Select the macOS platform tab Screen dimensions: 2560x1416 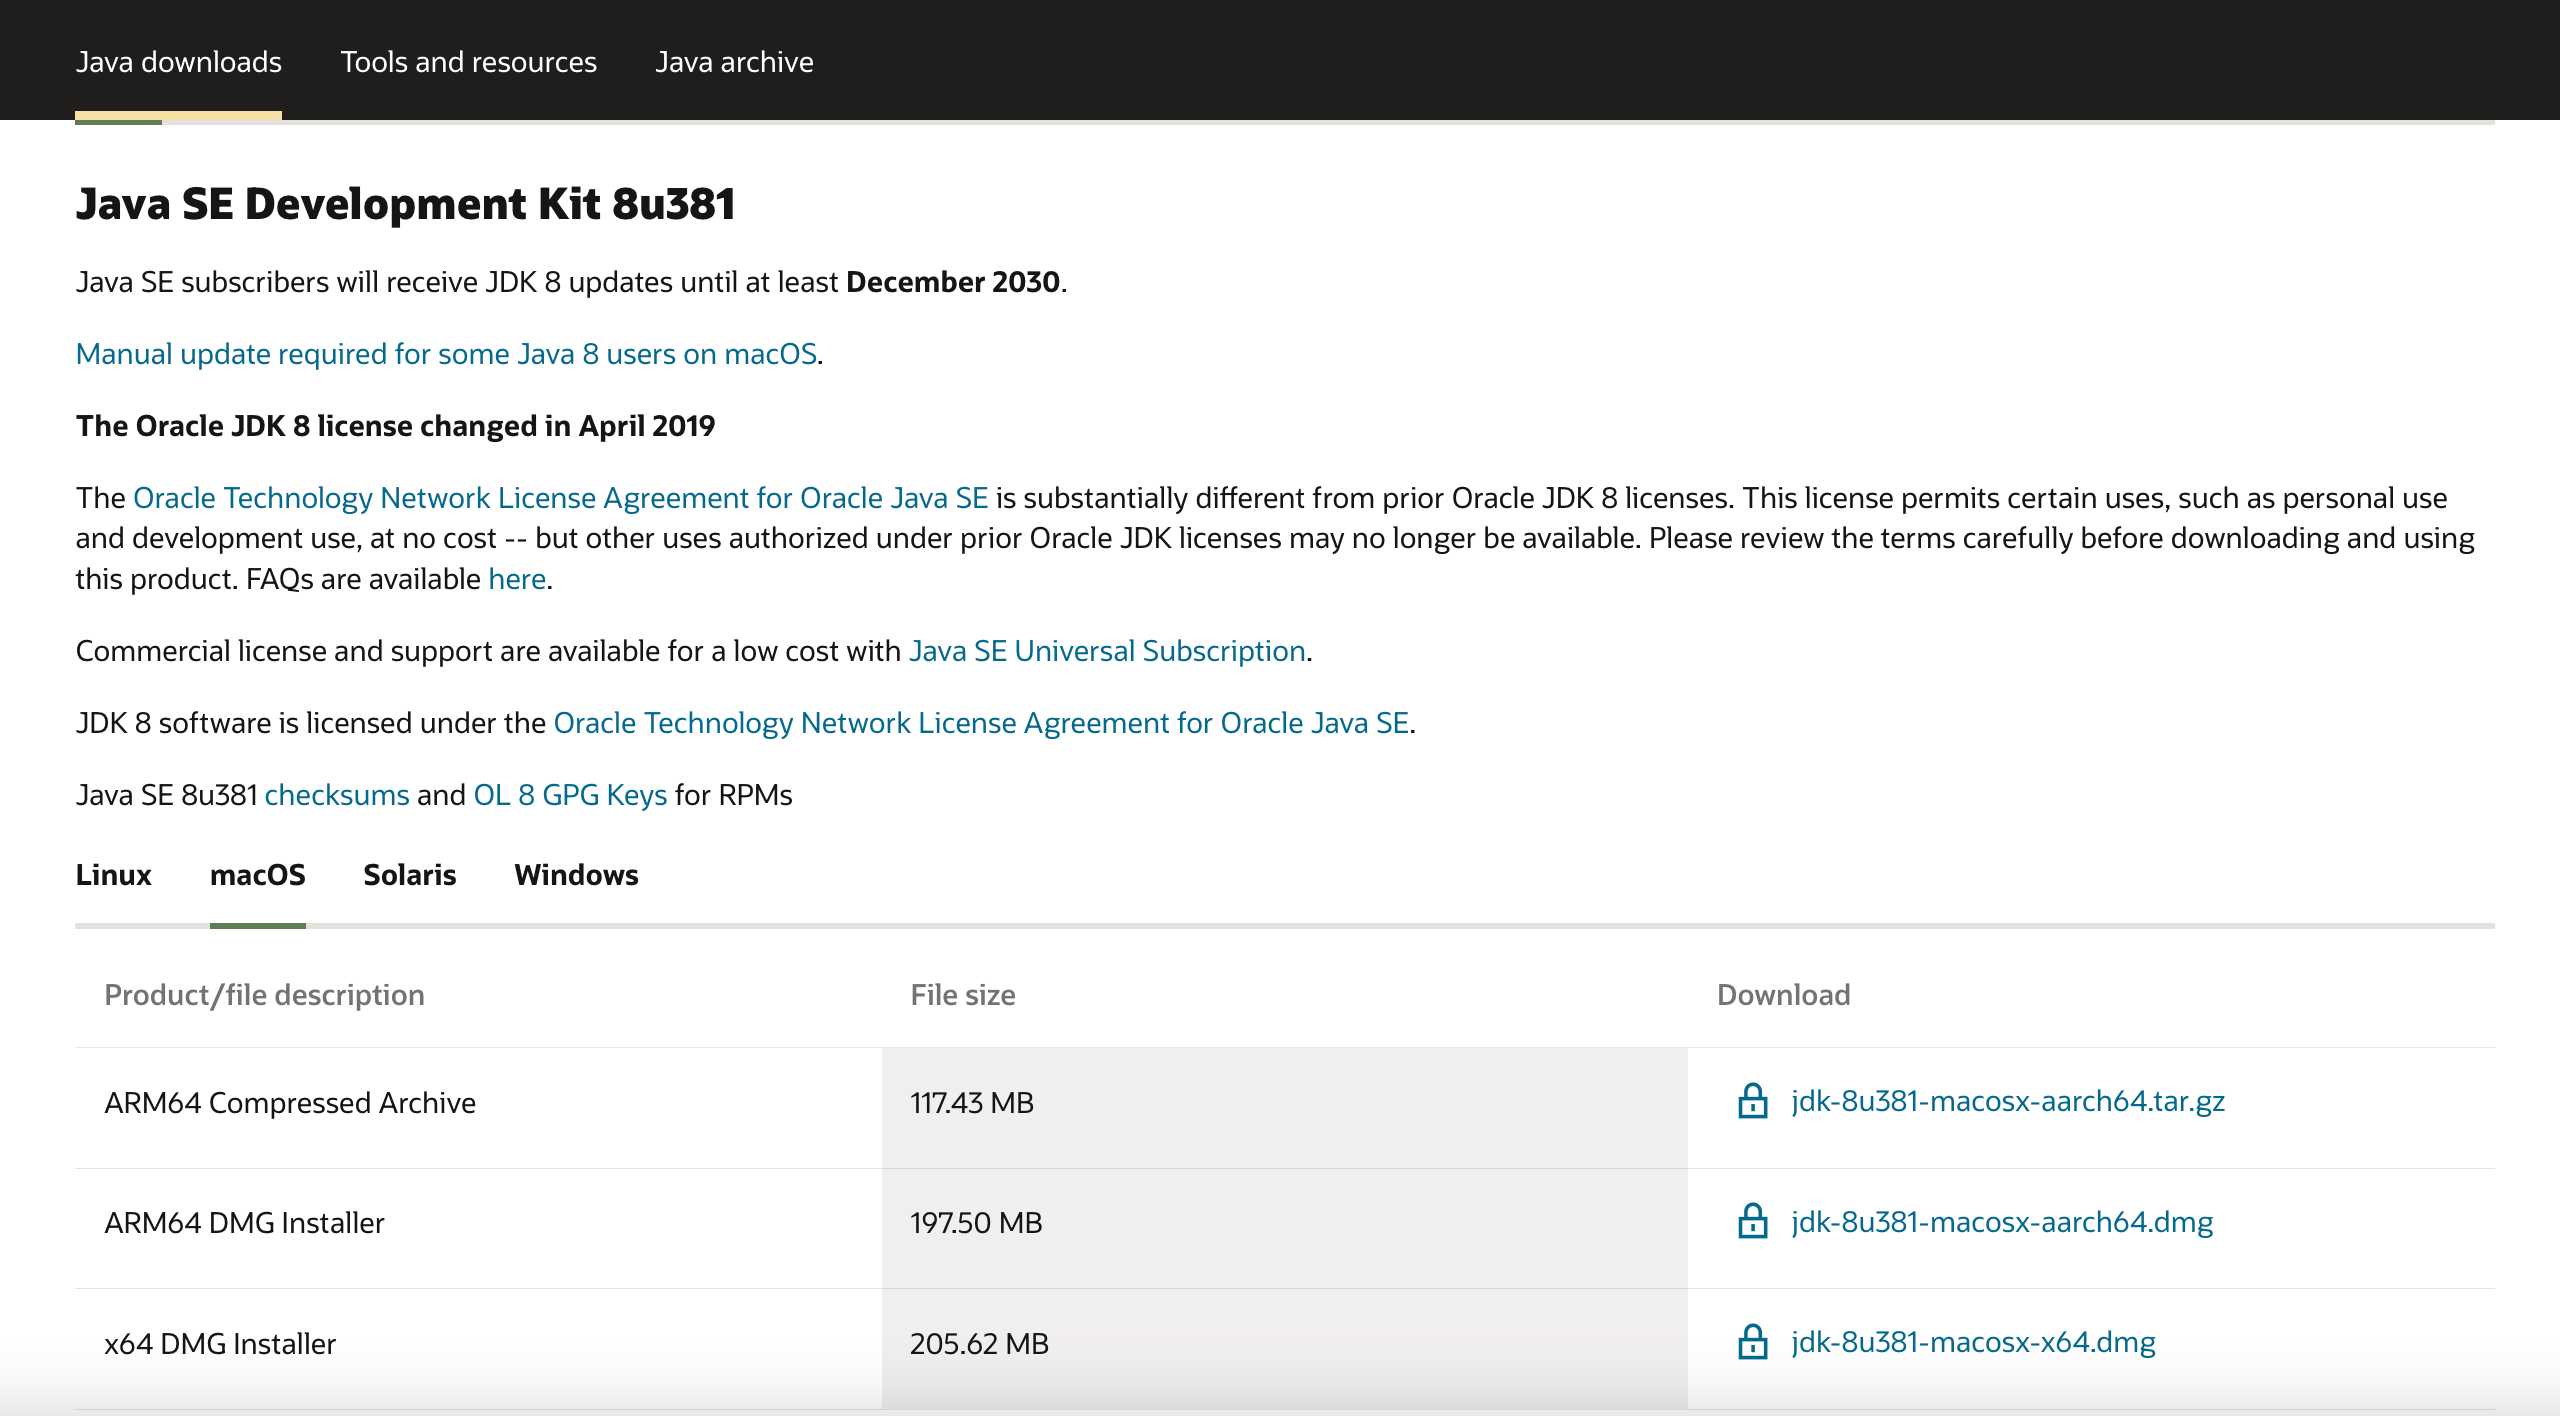[257, 875]
